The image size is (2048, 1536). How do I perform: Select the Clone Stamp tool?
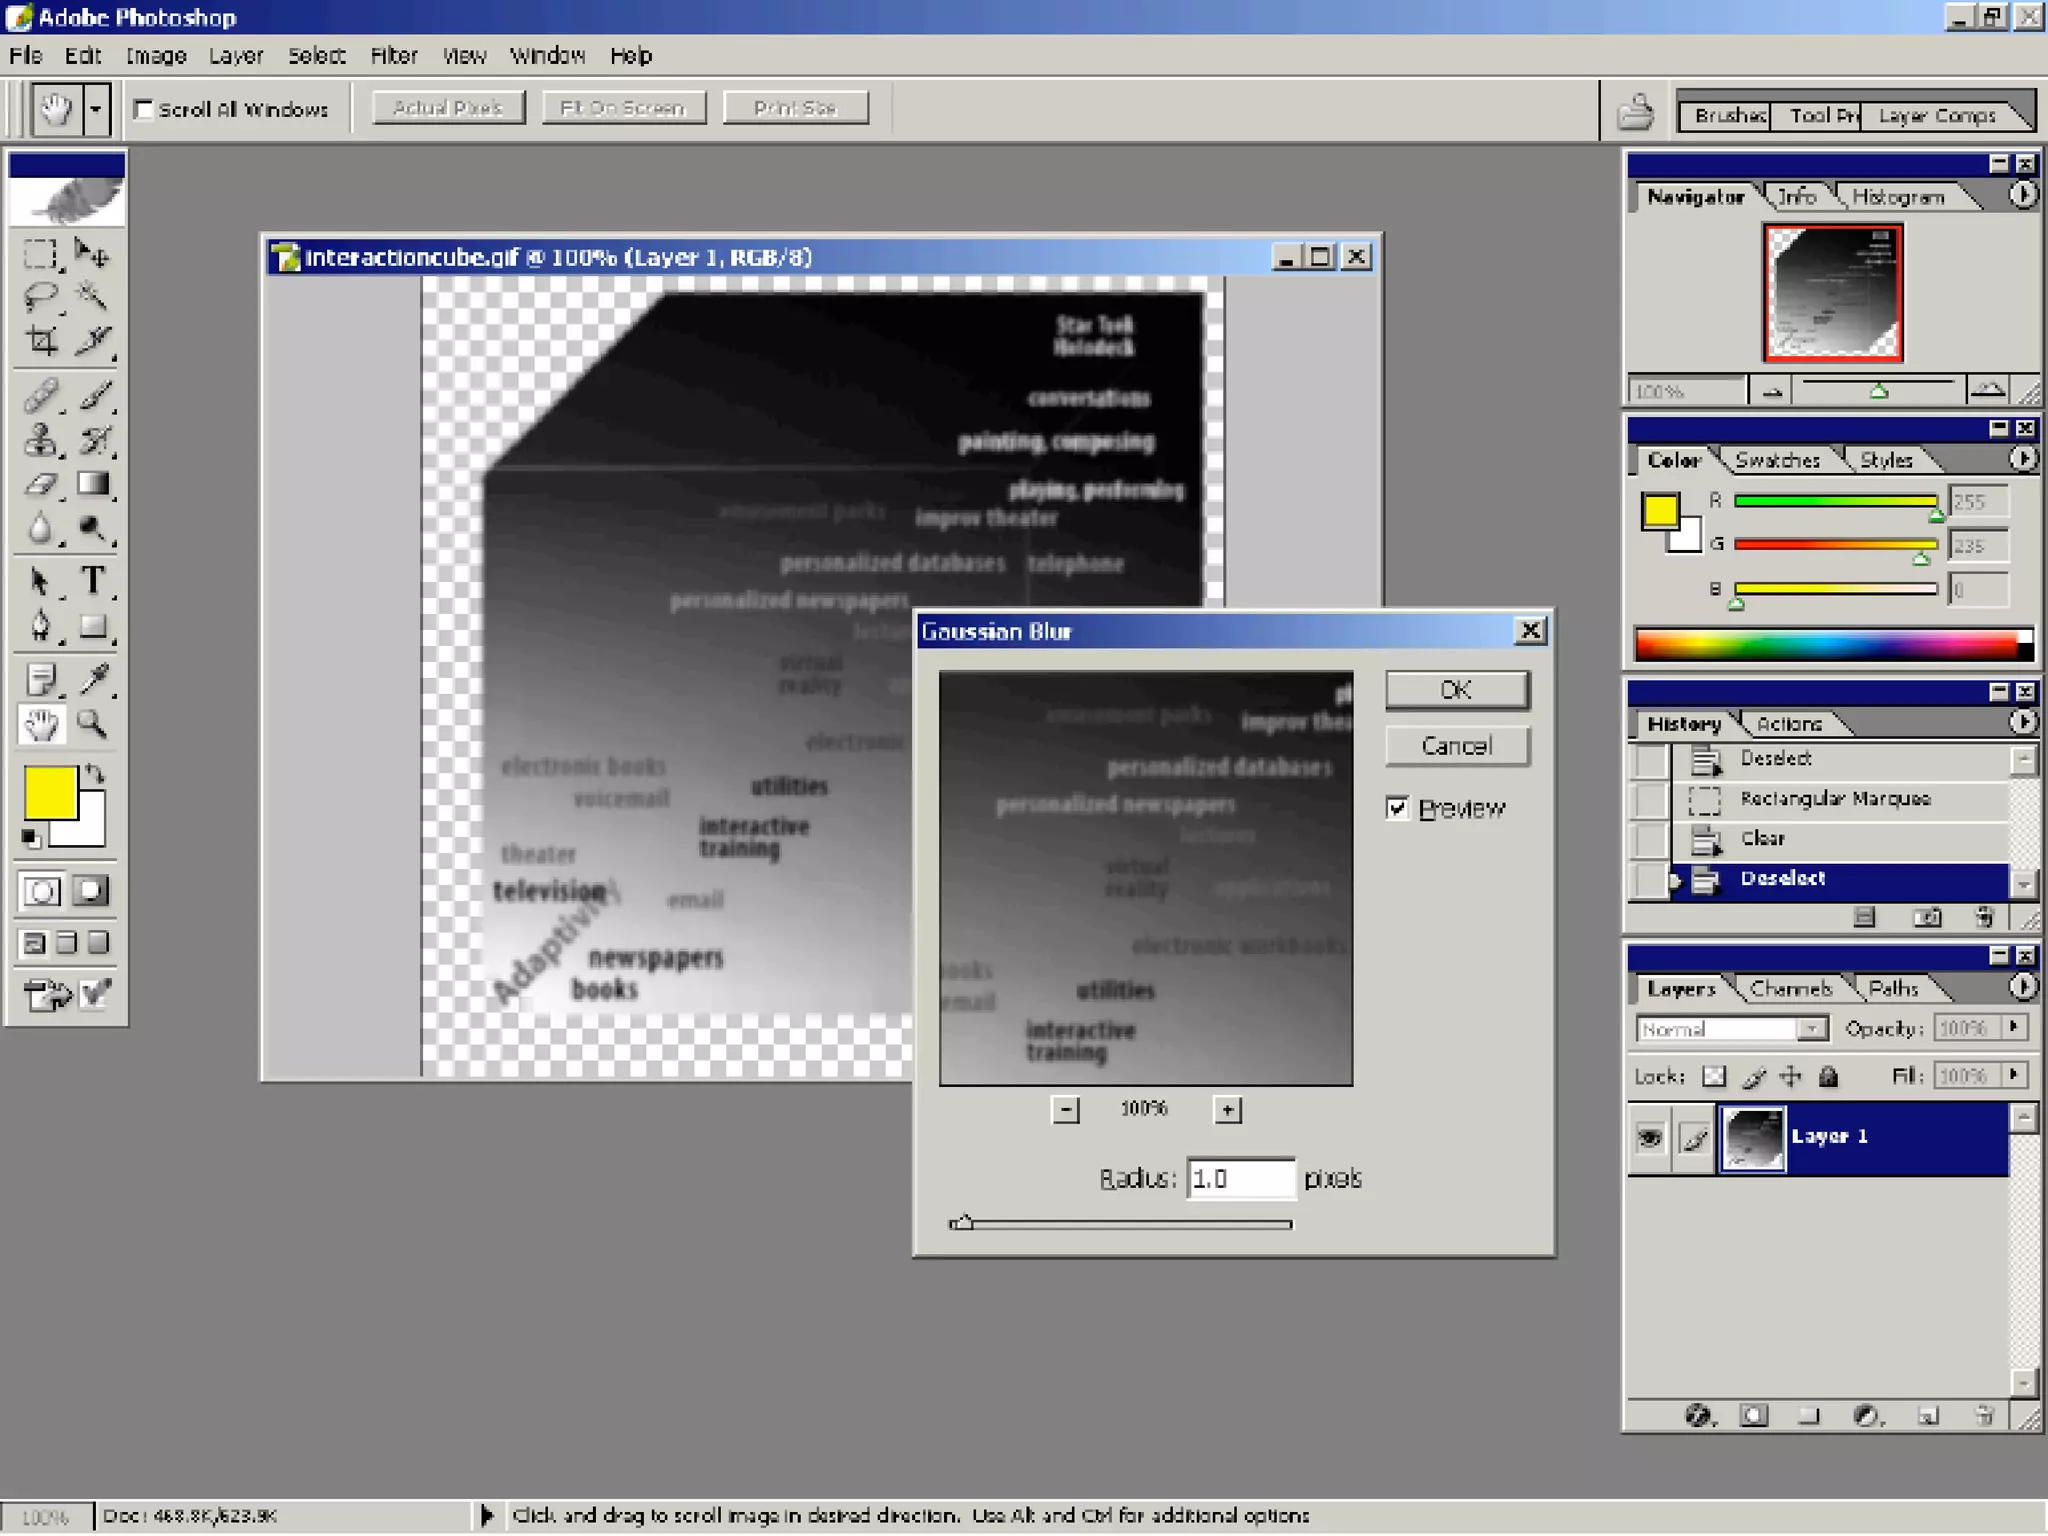[41, 440]
